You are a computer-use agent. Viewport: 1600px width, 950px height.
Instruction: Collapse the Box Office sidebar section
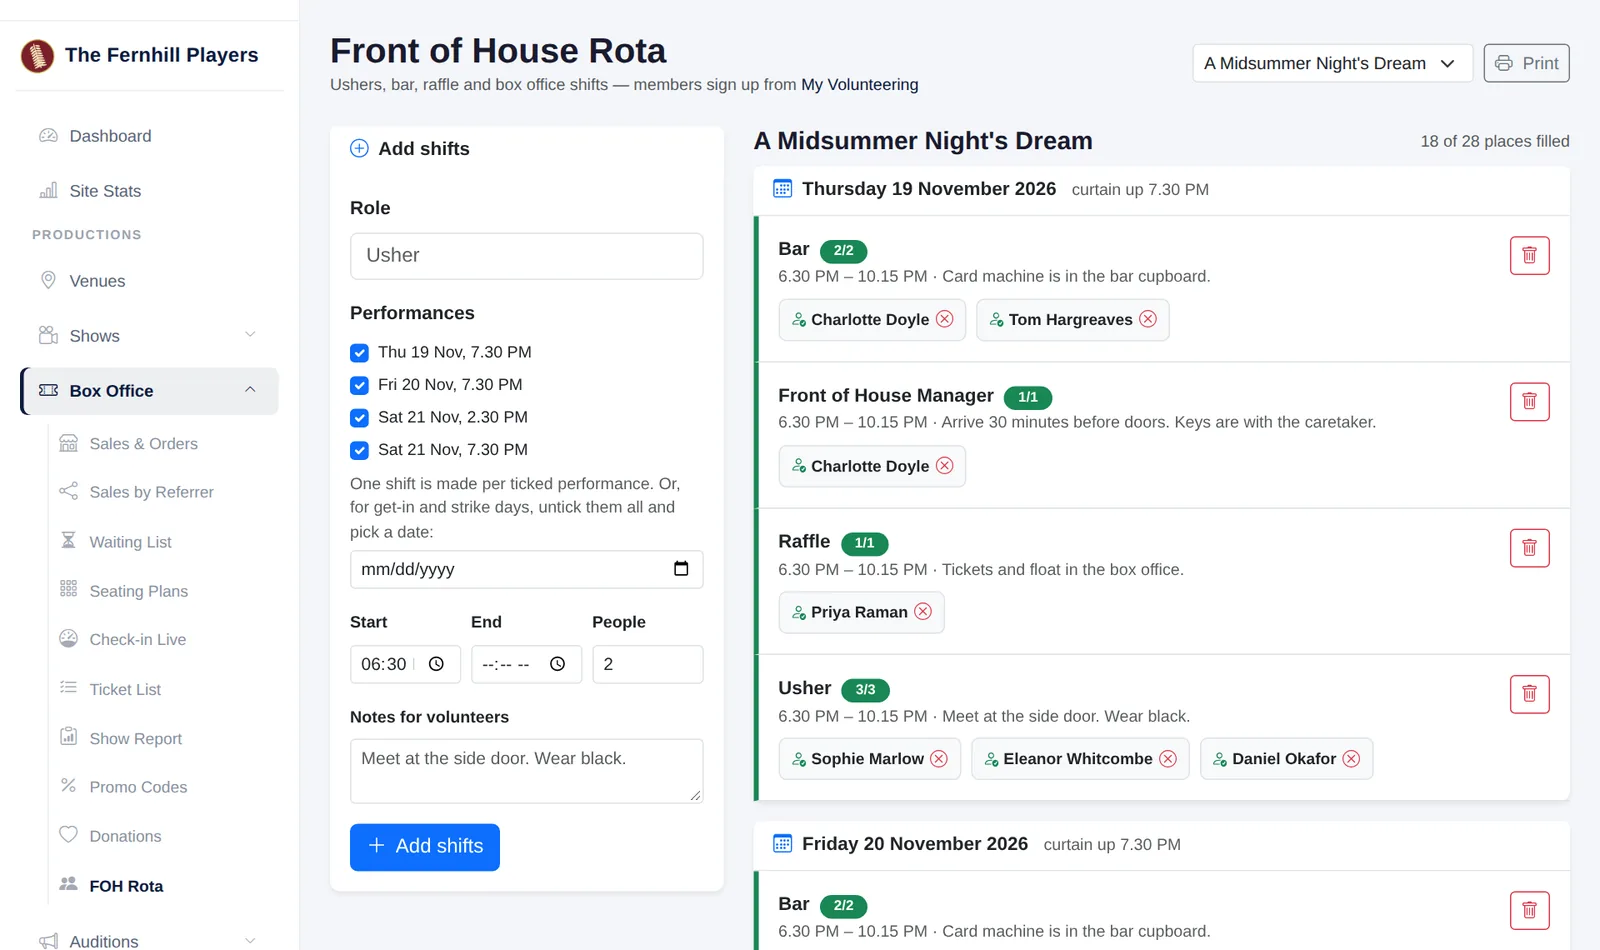pos(149,391)
